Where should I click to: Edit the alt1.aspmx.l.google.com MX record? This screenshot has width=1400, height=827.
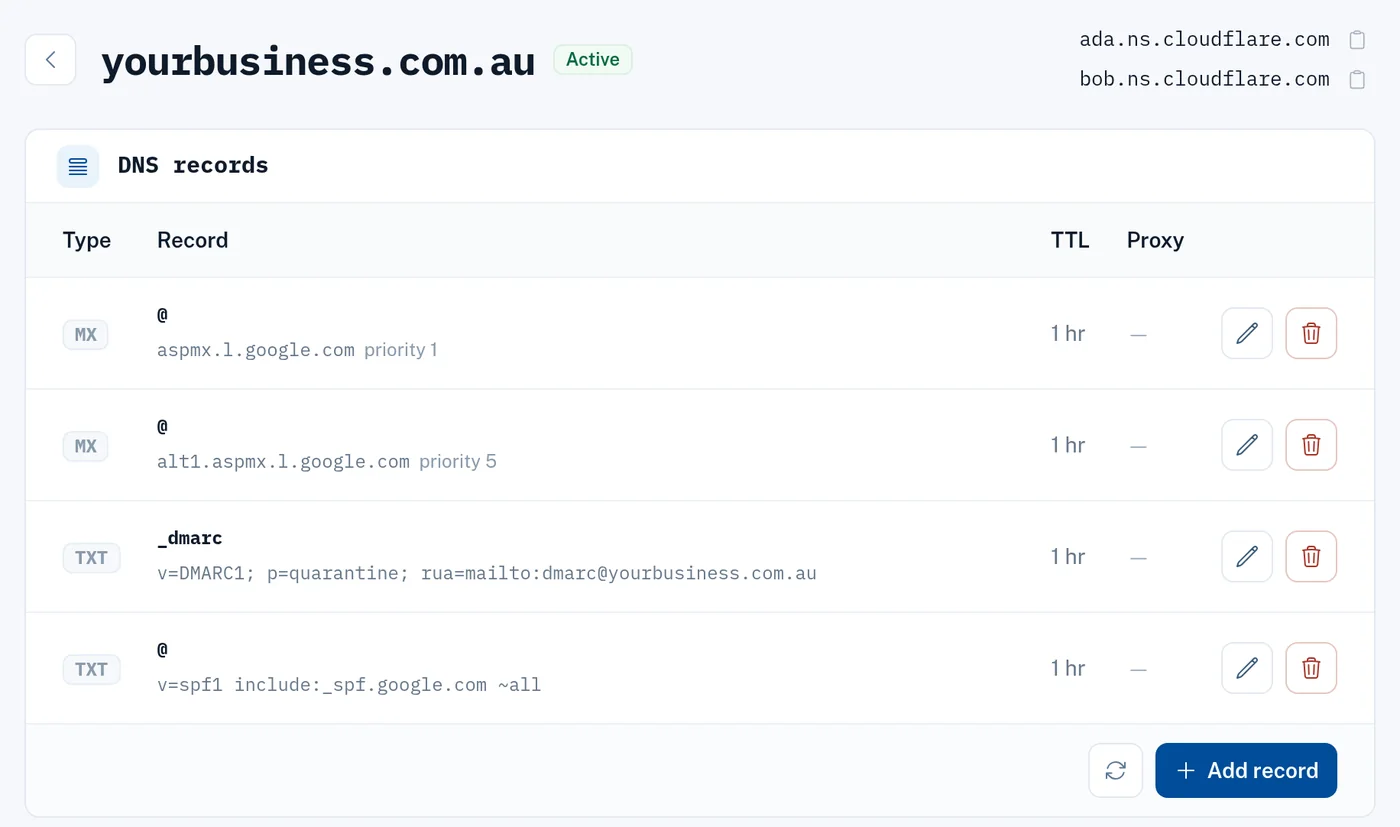[1247, 445]
